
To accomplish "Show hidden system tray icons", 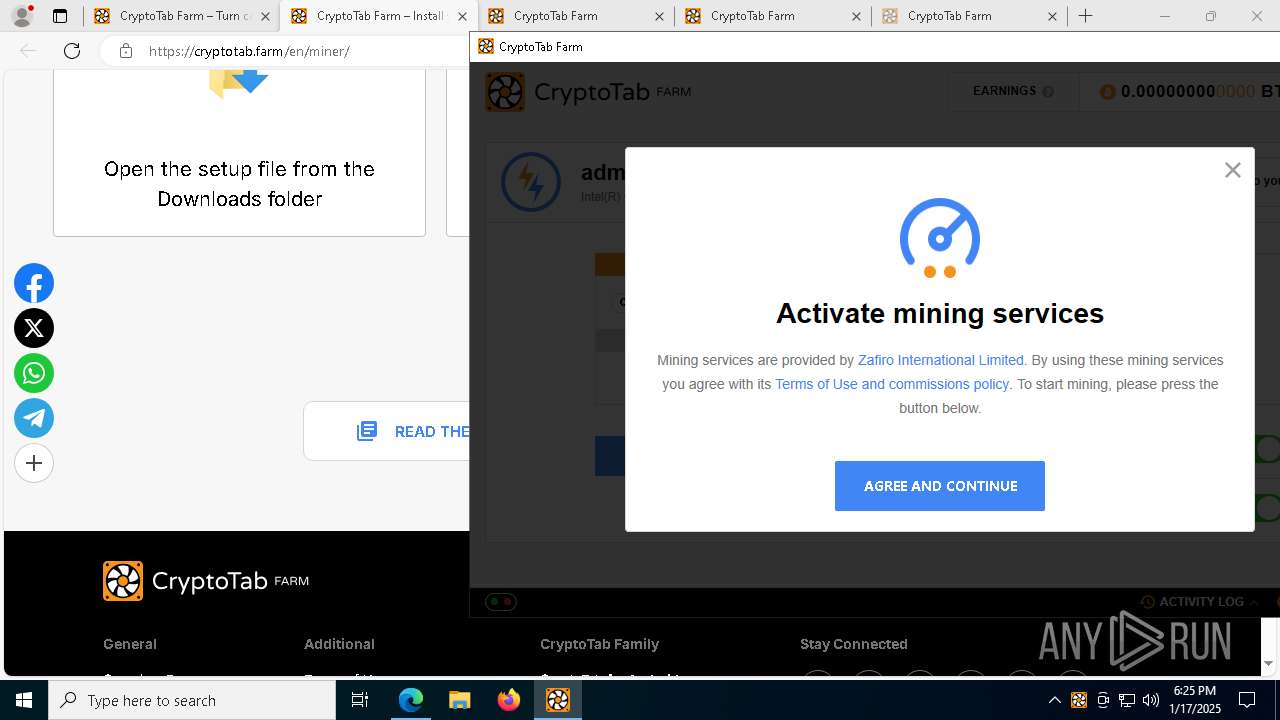I will point(1054,700).
